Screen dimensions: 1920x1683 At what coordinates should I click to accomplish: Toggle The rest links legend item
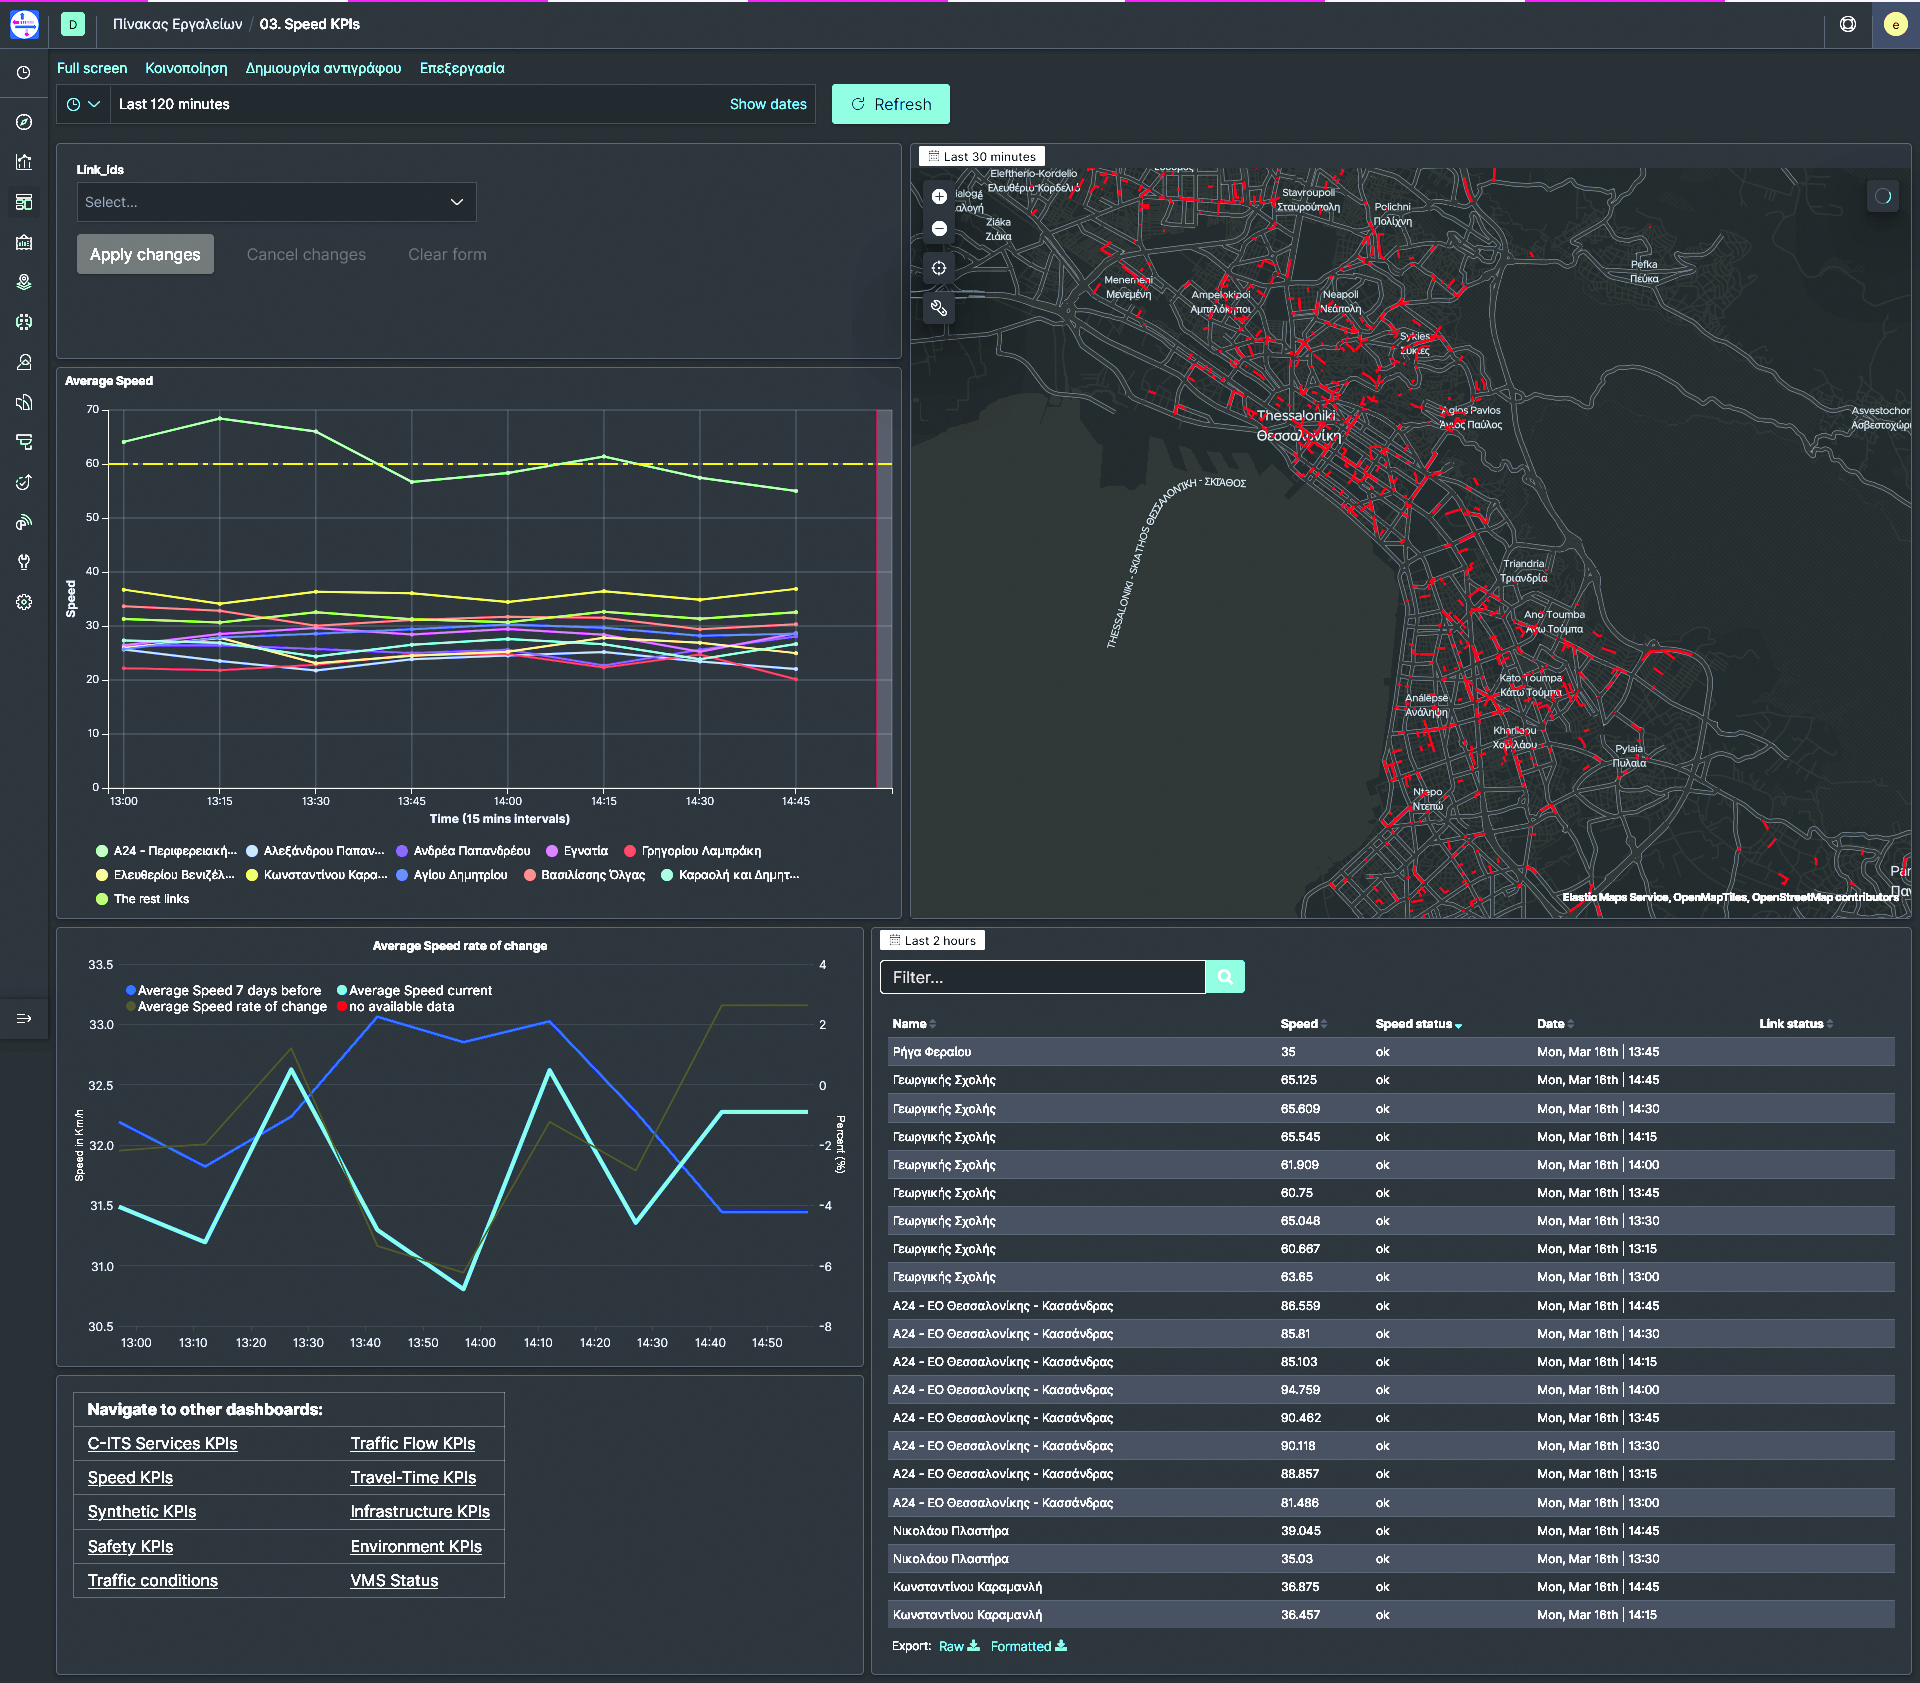150,899
